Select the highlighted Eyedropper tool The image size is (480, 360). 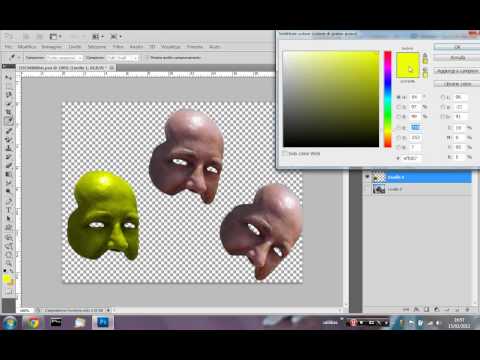pos(8,121)
